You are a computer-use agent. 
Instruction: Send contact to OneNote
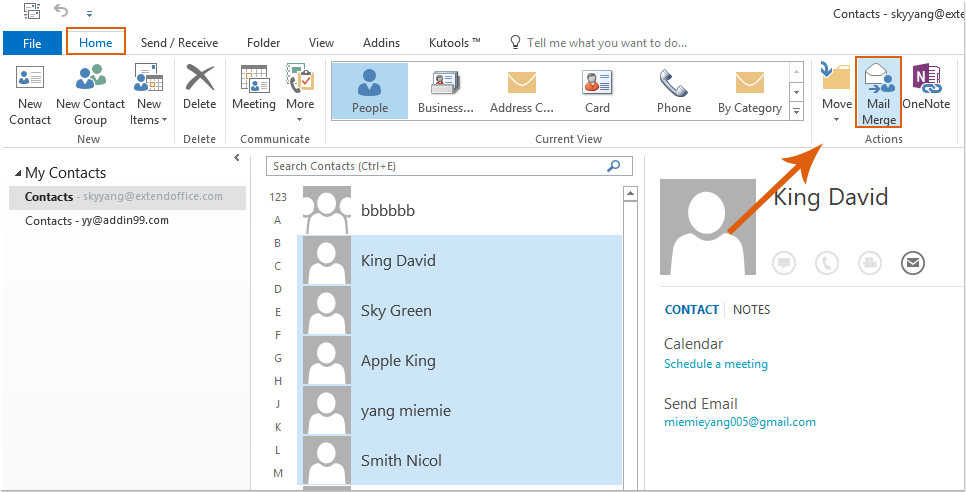pos(926,87)
